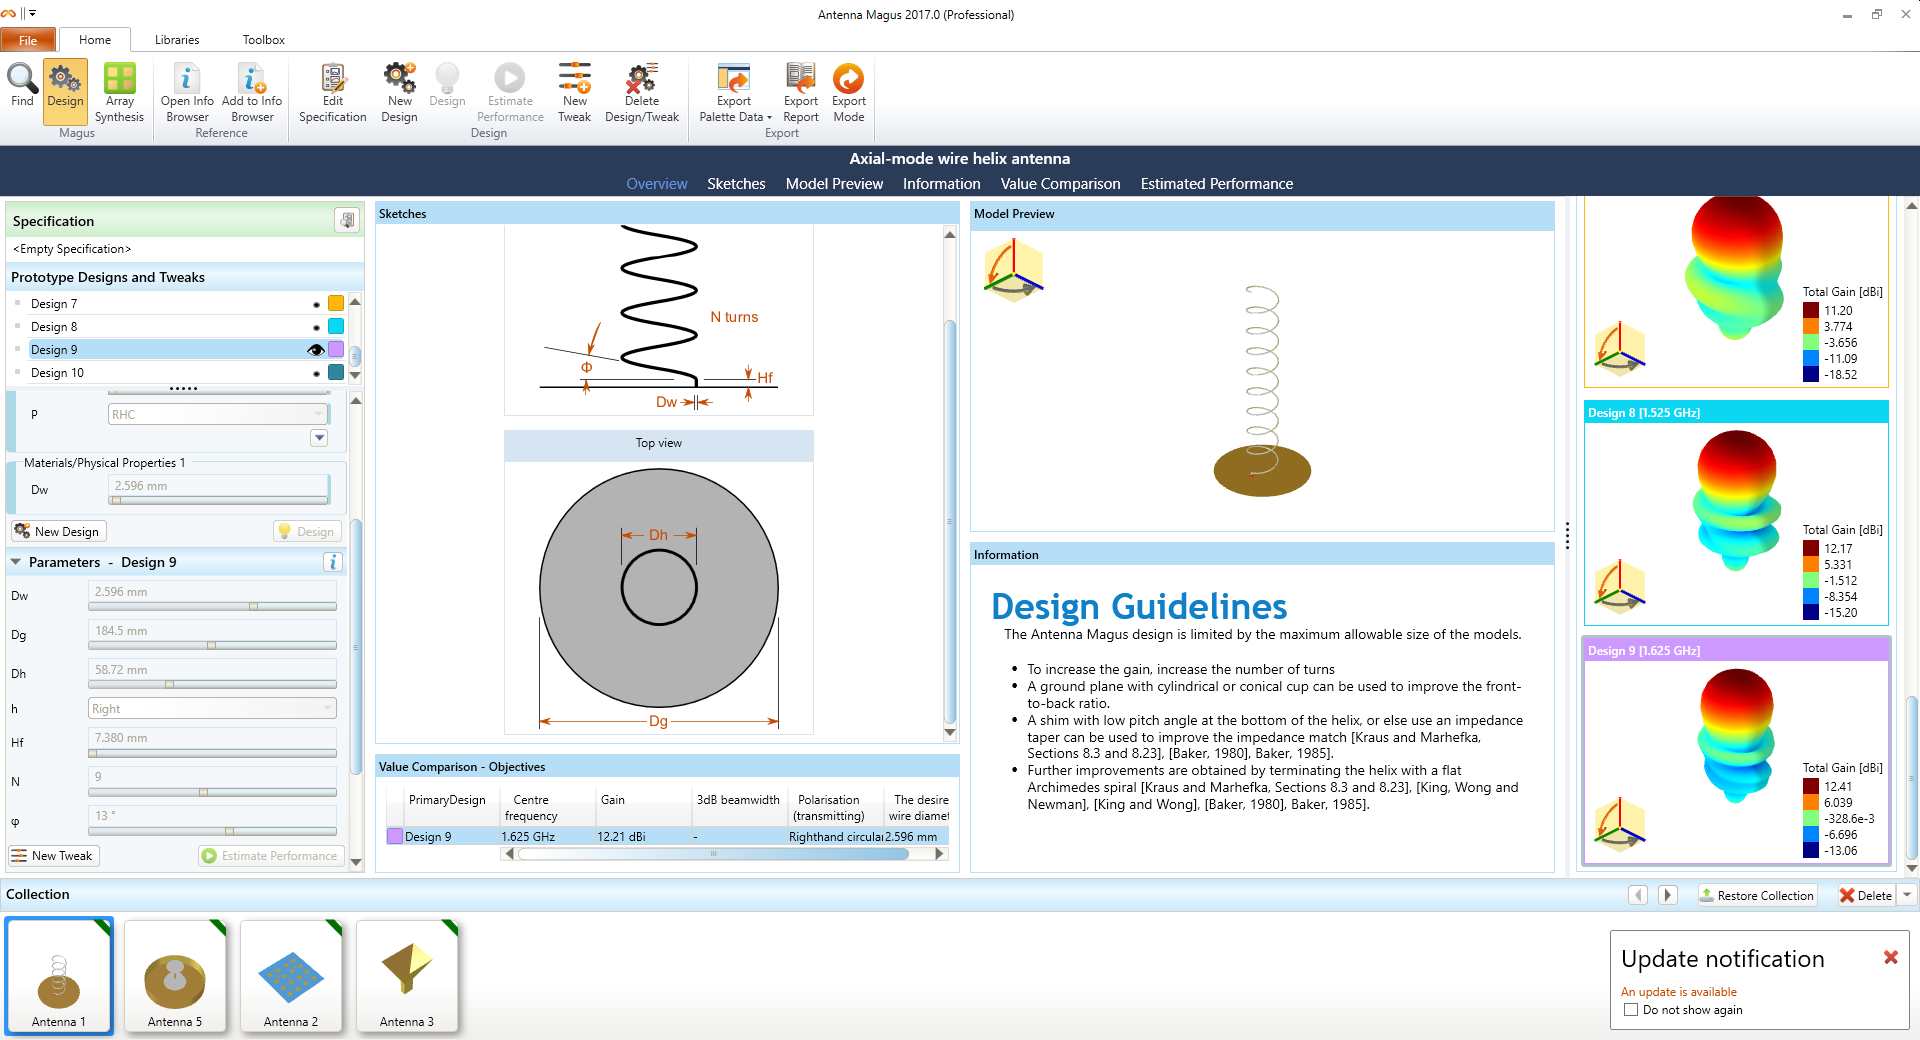The width and height of the screenshot is (1920, 1040).
Task: Click the Dh parameter slider
Action: (x=212, y=685)
